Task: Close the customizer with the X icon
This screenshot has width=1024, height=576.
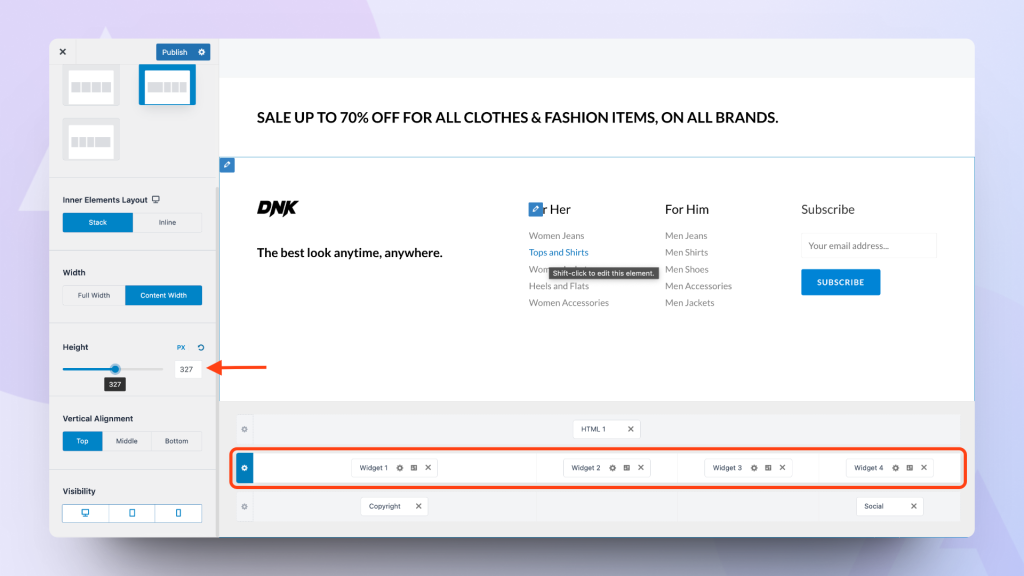Action: click(63, 52)
